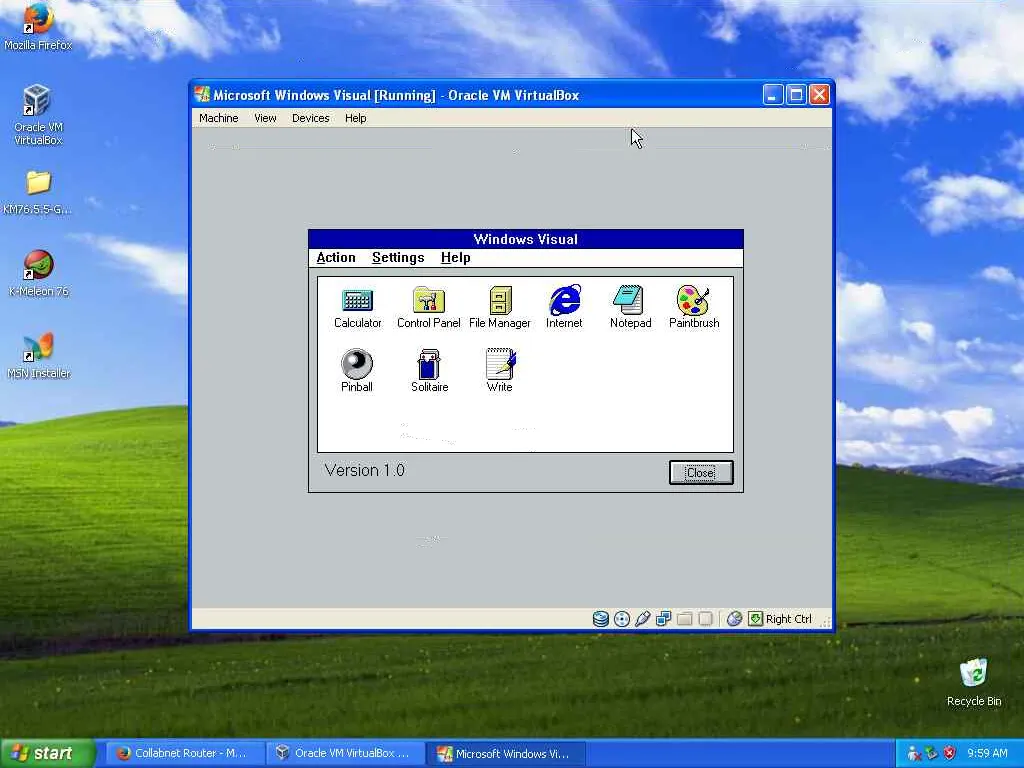Click the Close button in Windows Visual
Screen dimensions: 1024x768
[x=701, y=472]
